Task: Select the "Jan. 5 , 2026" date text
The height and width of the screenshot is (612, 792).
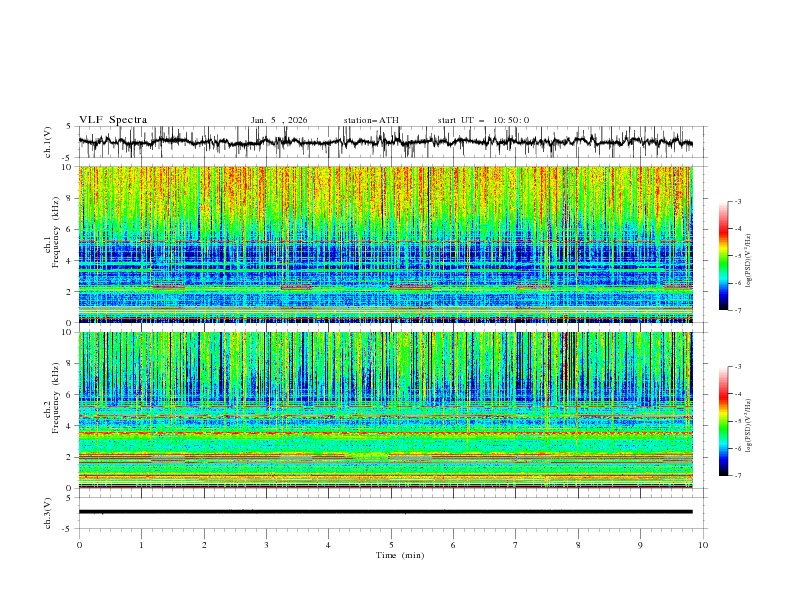Action: pyautogui.click(x=279, y=120)
